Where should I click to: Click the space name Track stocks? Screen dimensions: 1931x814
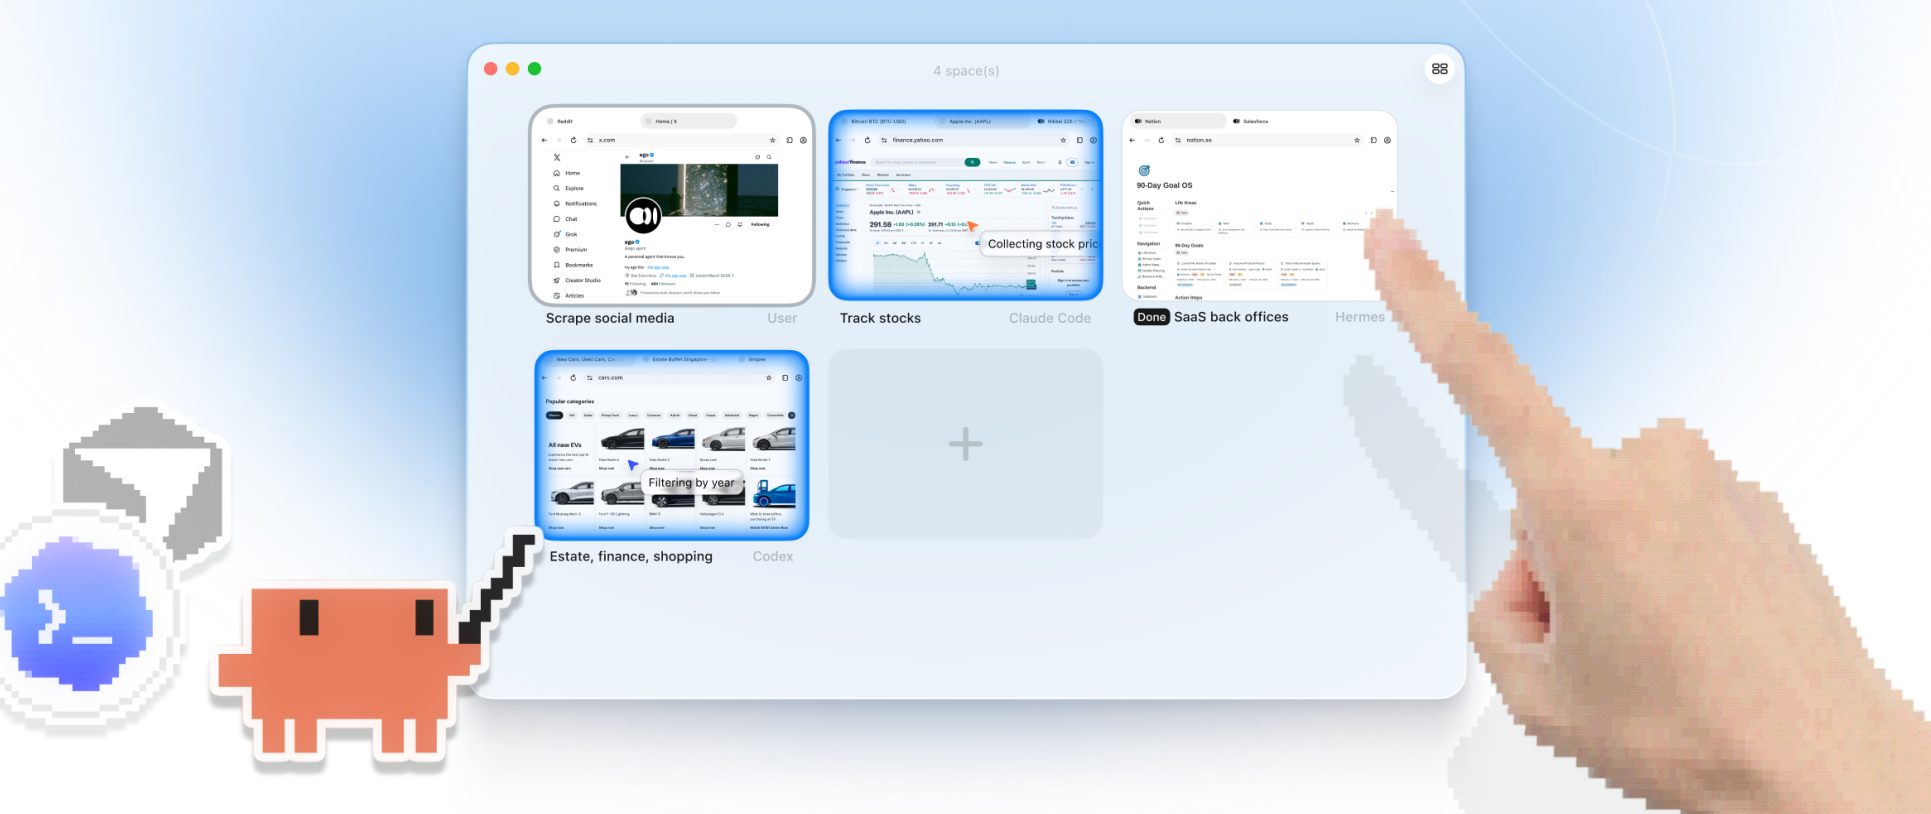point(880,318)
